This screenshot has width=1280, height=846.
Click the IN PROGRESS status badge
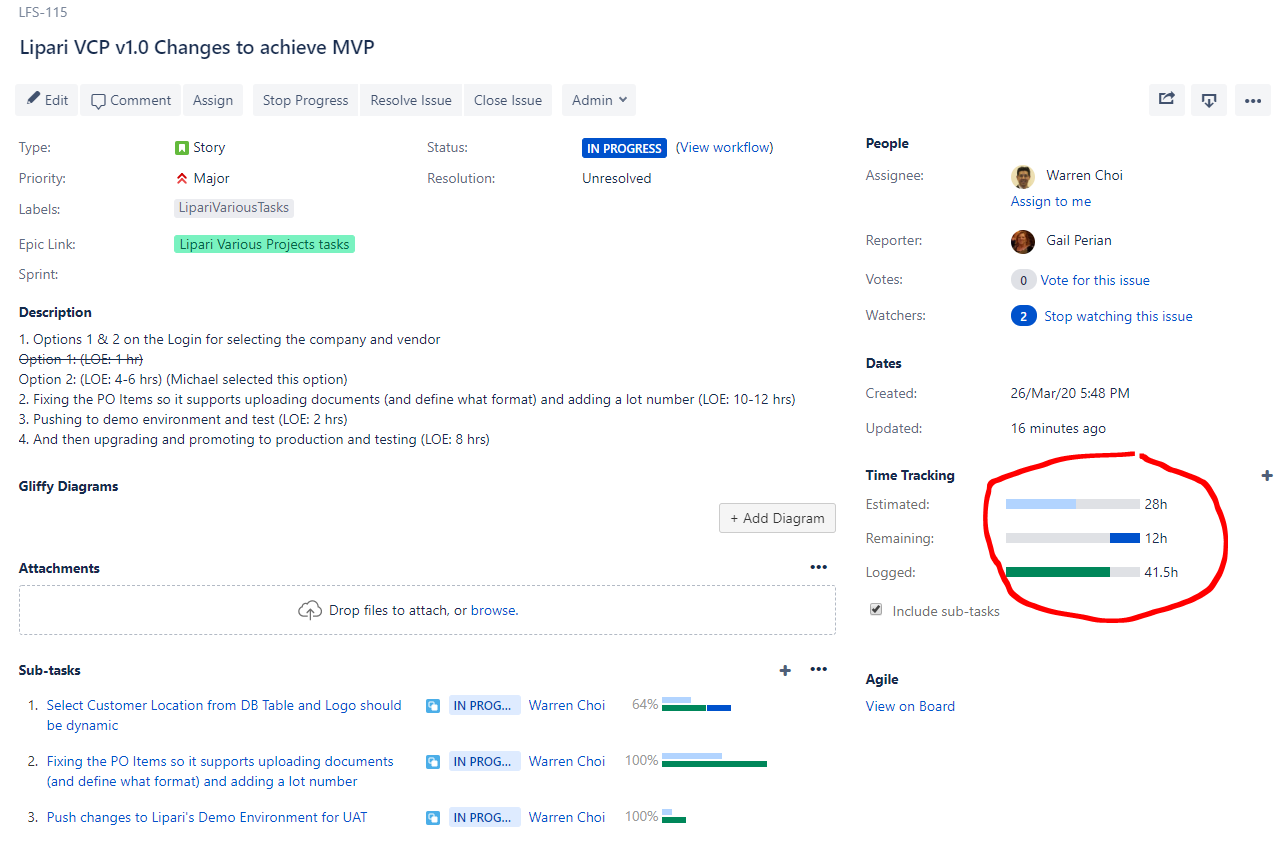coord(624,148)
